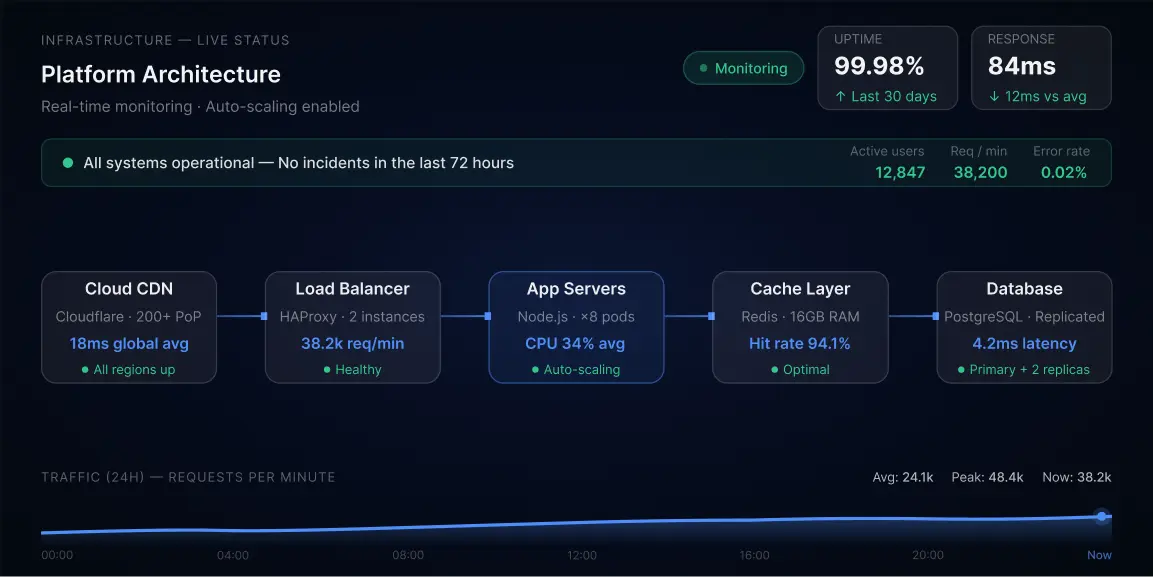Click the 20:00 label on the traffic axis
1153x577 pixels.
(928, 555)
